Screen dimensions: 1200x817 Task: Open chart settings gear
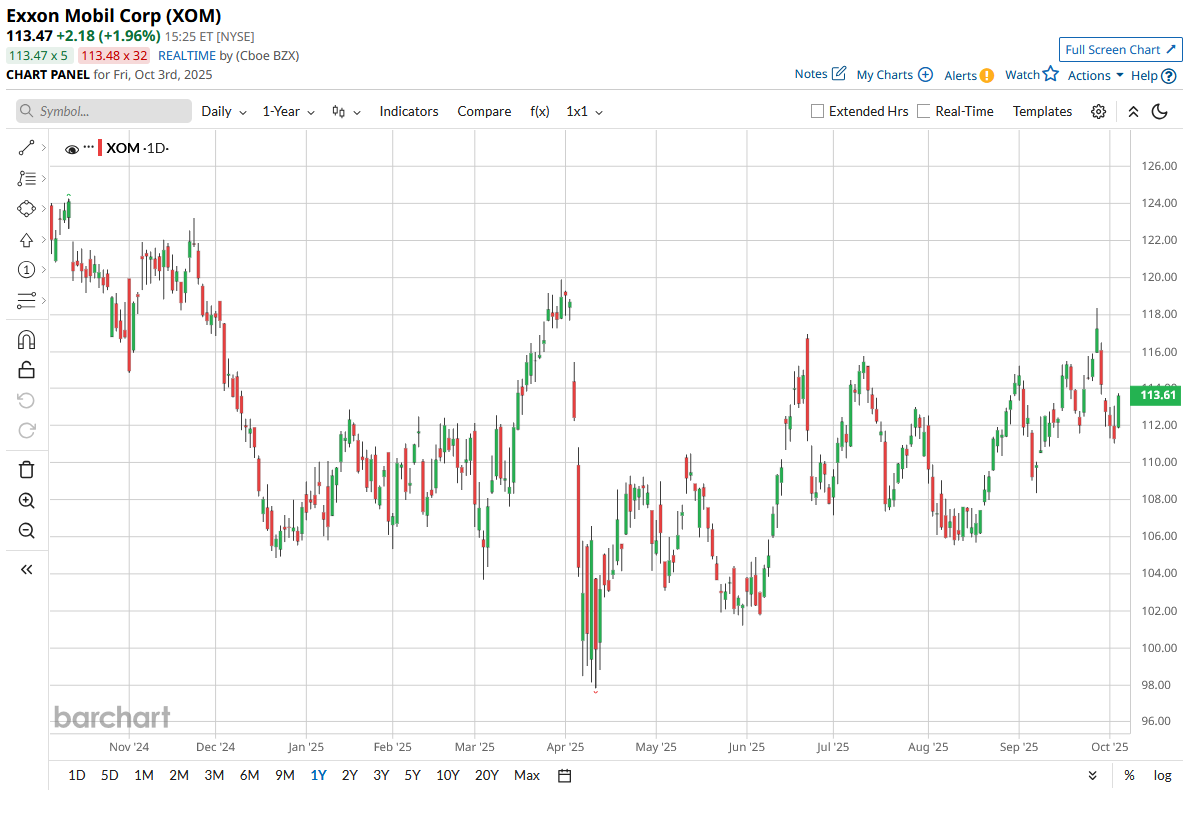point(1098,111)
